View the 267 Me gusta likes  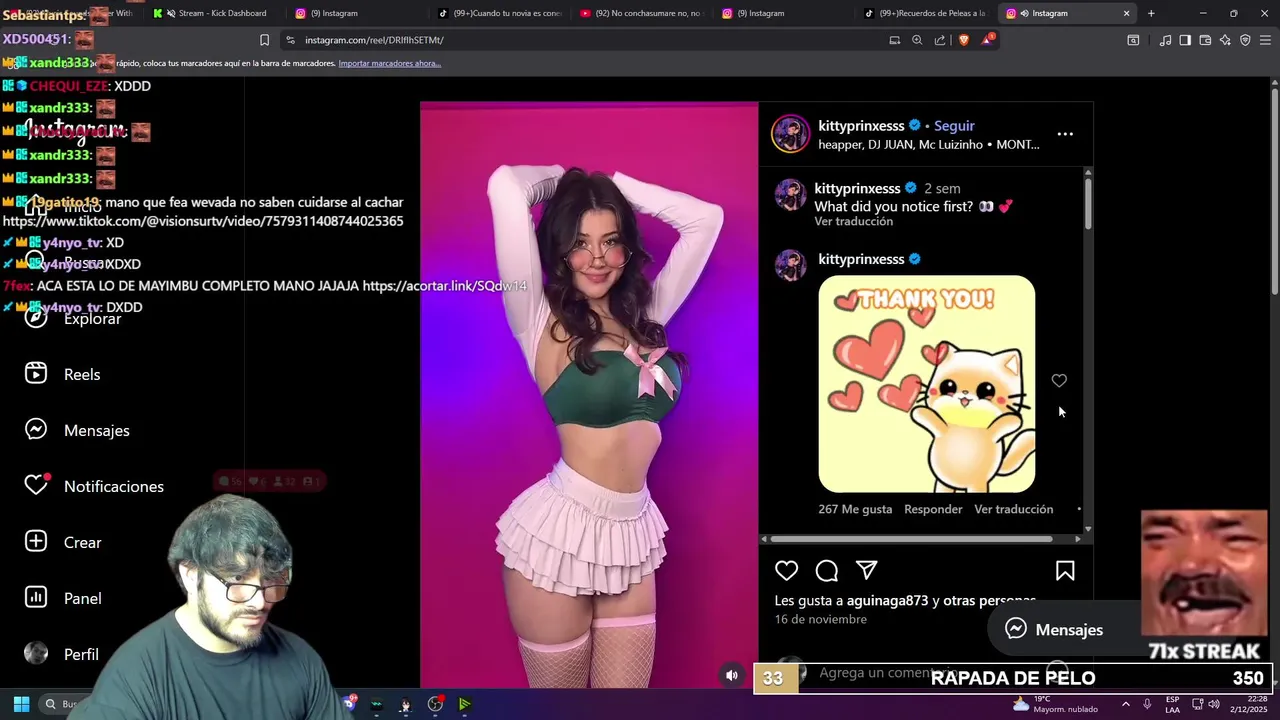[x=855, y=509]
